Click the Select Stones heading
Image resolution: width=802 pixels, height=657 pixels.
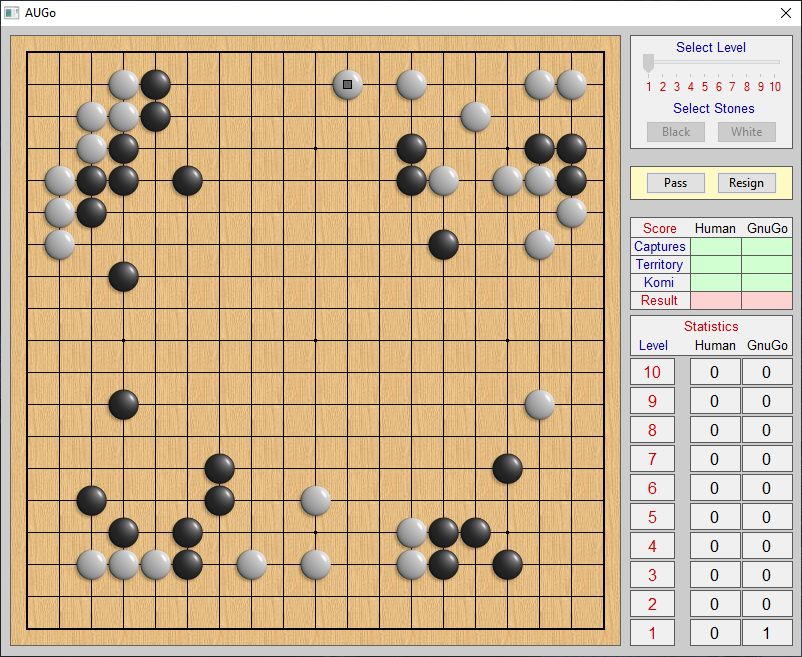(714, 108)
